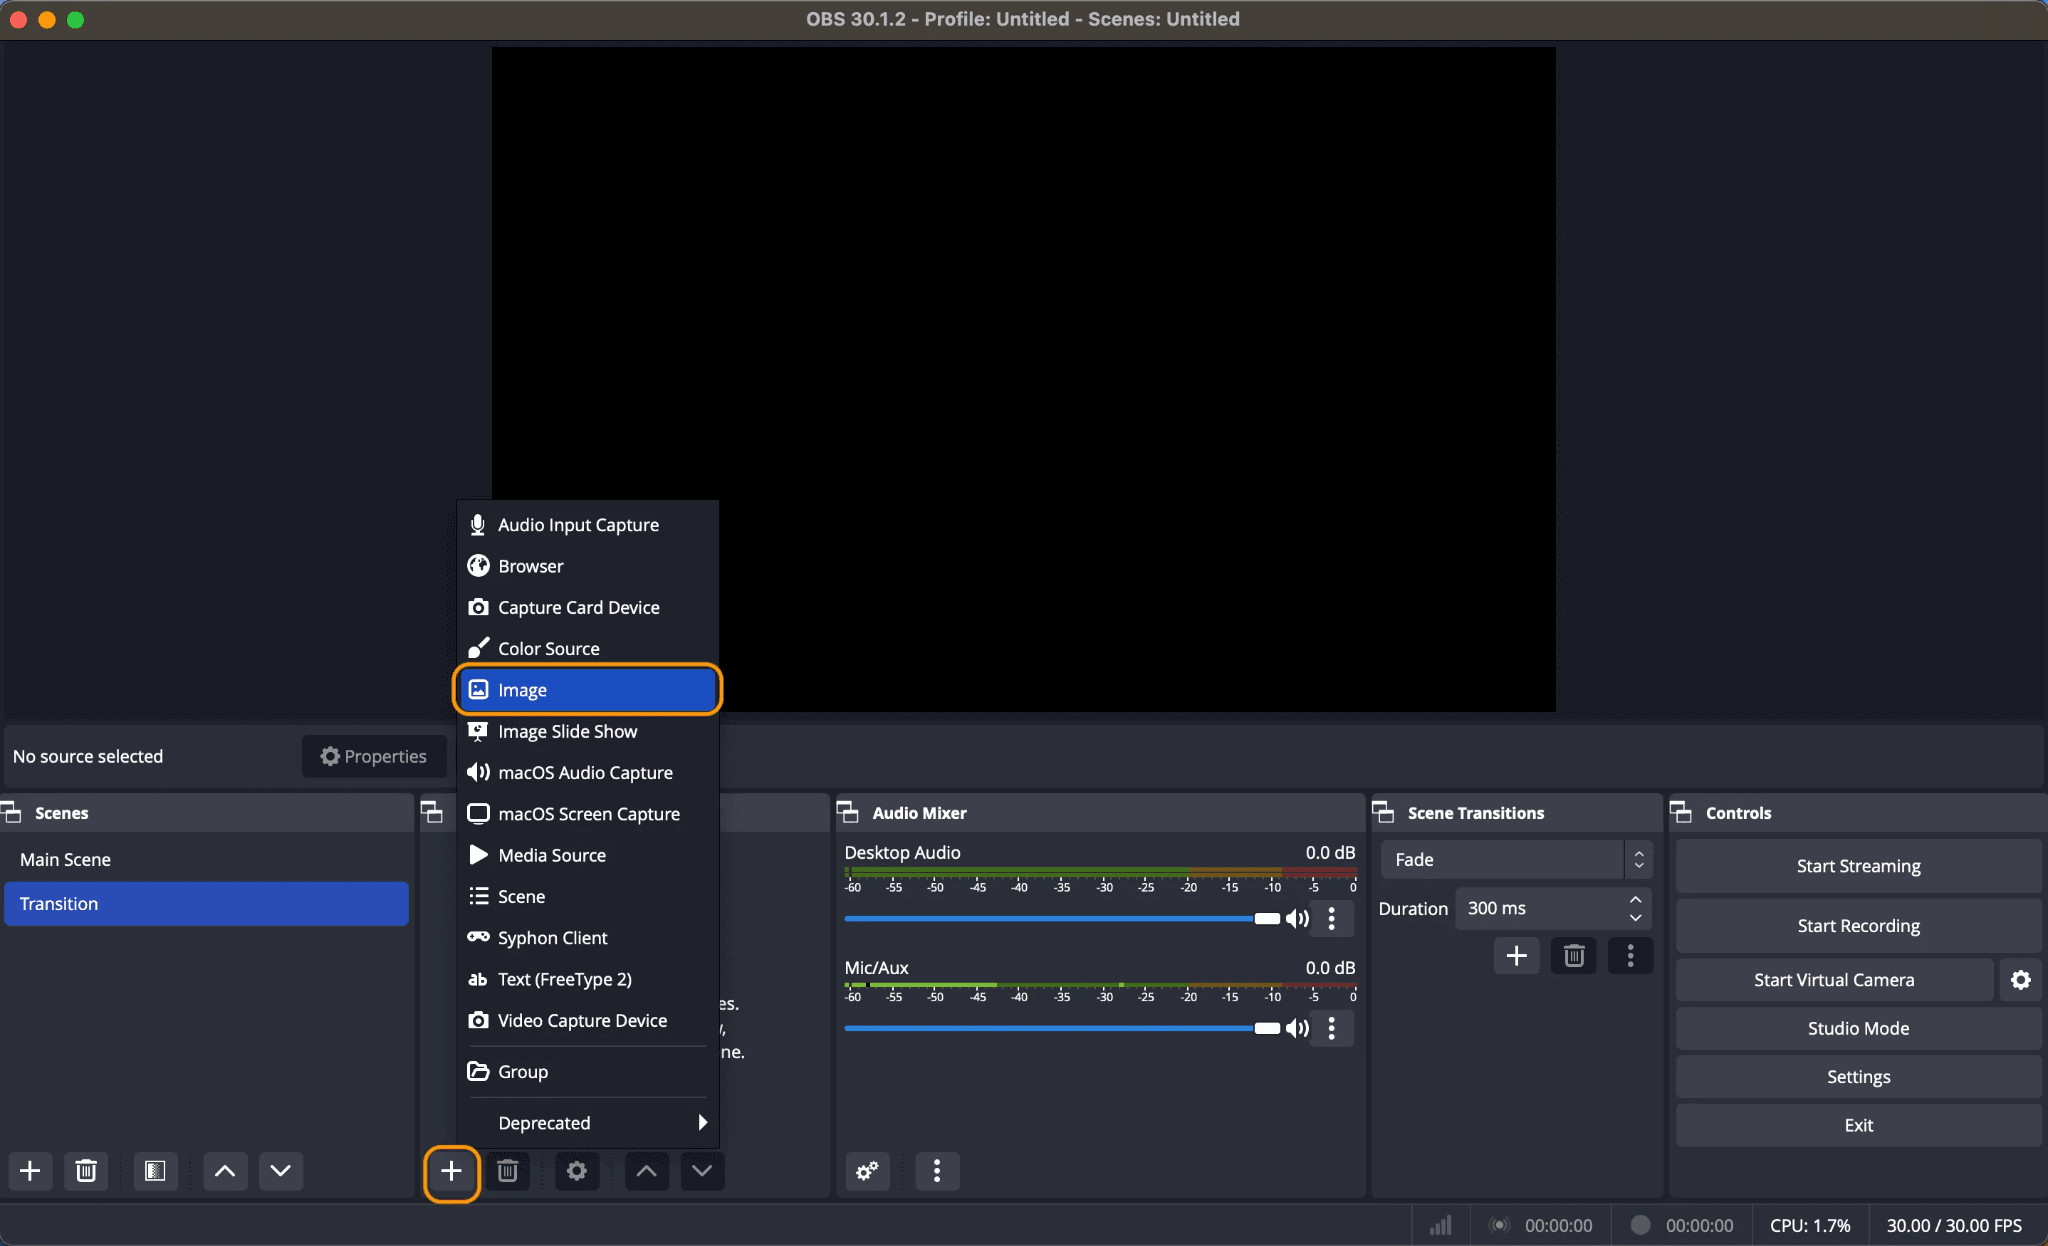The image size is (2048, 1246).
Task: Add a new scene with the plus icon
Action: point(30,1171)
